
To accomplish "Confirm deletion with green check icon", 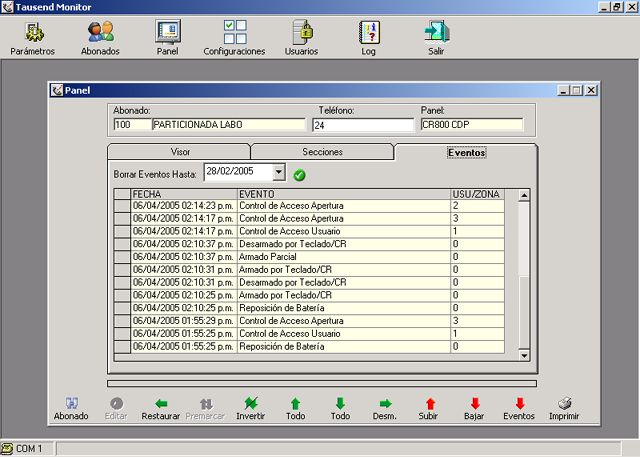I will click(x=299, y=175).
